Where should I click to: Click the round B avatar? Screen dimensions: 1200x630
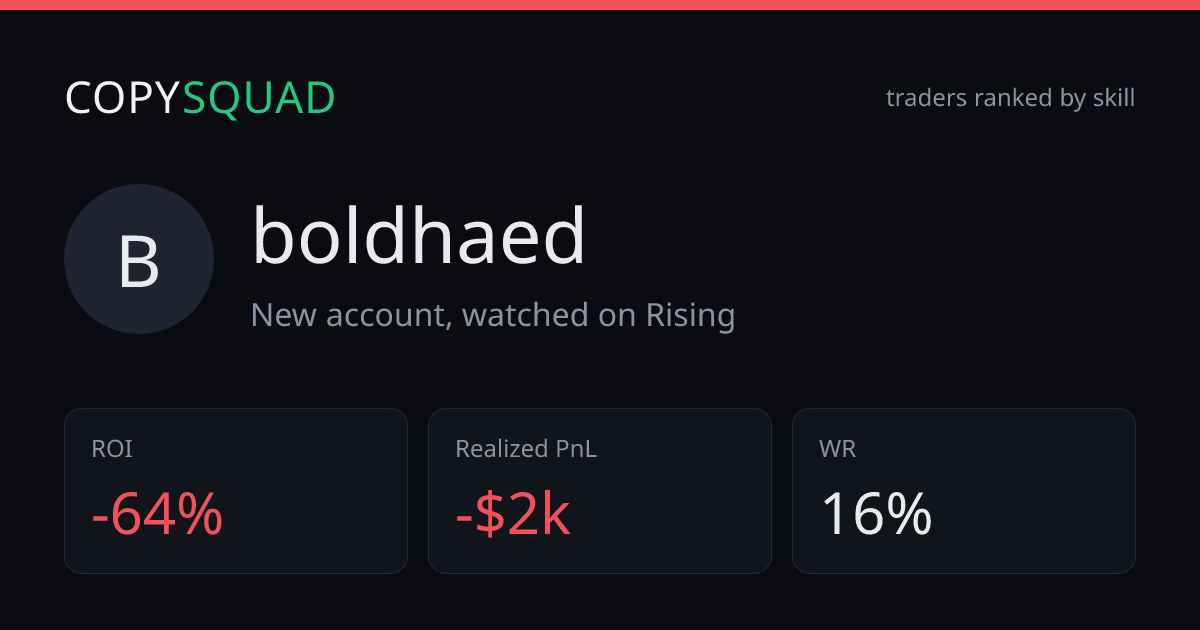coord(139,259)
